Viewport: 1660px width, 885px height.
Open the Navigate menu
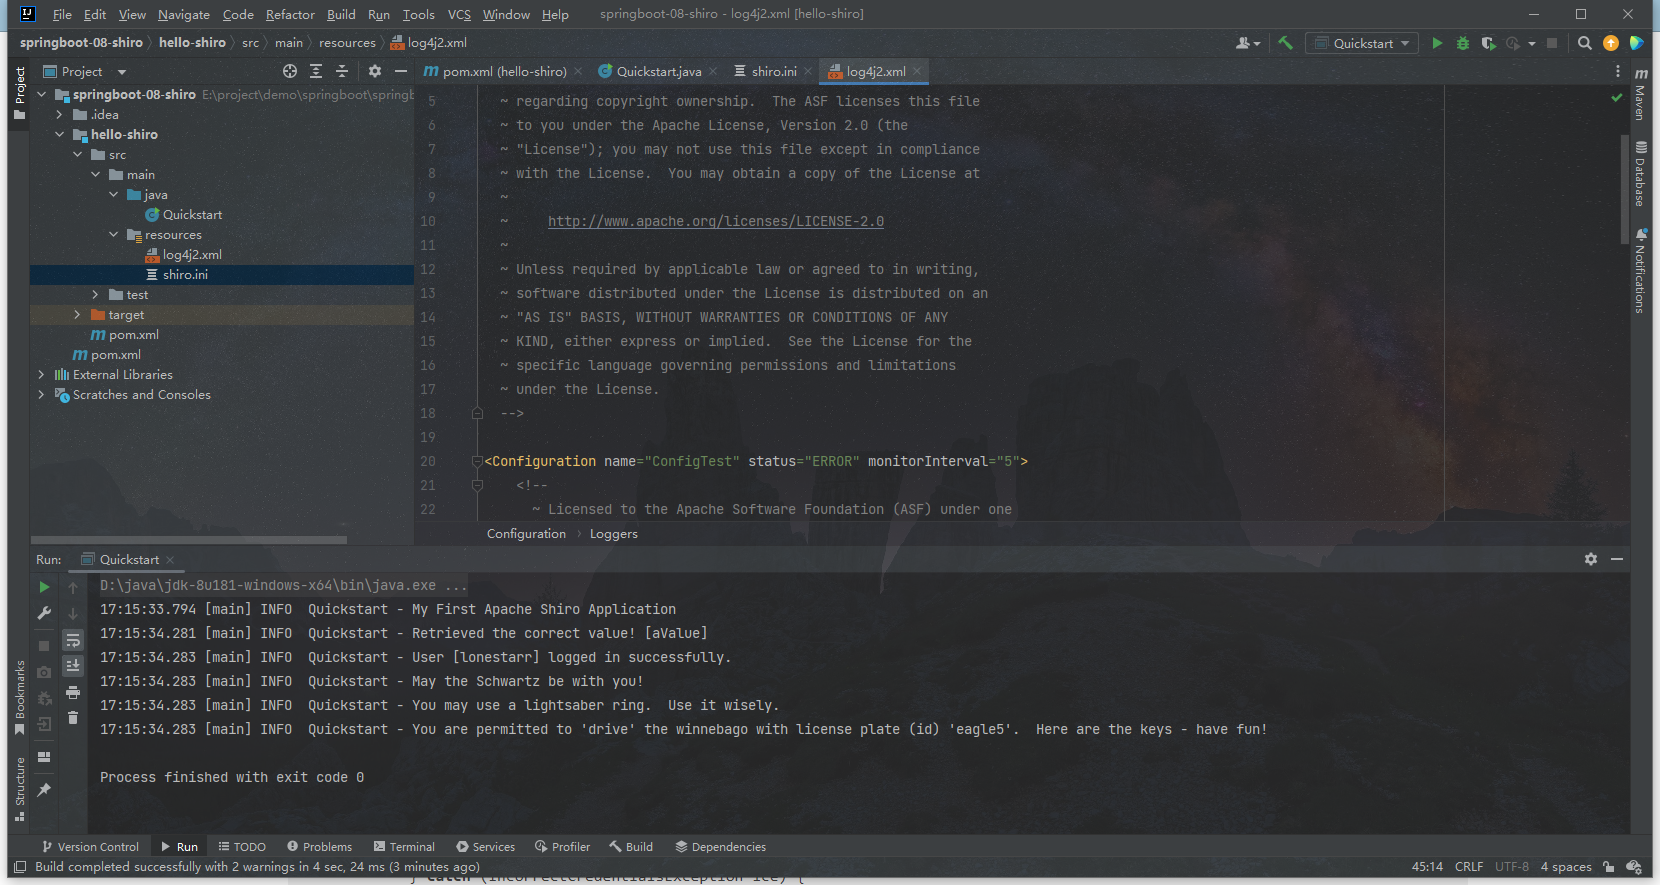tap(184, 14)
